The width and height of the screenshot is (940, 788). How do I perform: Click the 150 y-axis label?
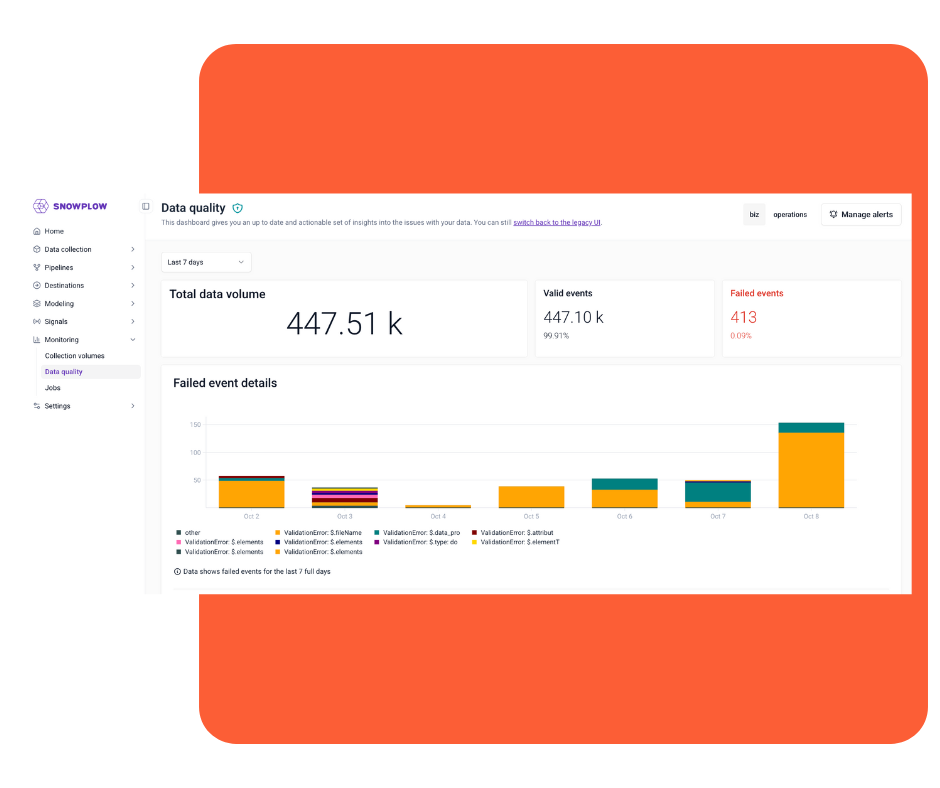195,425
